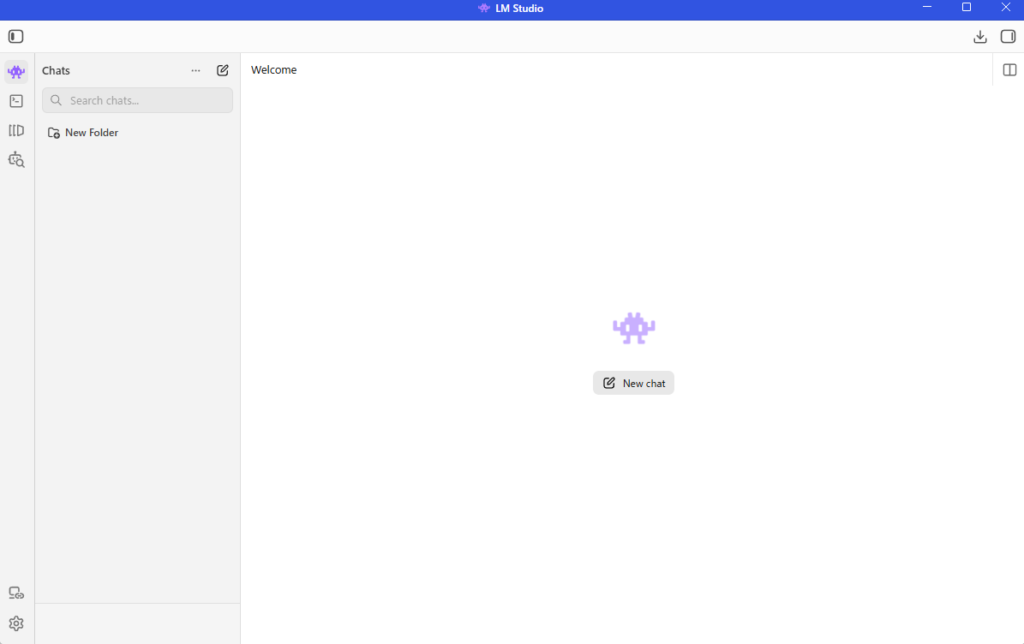This screenshot has width=1024, height=644.
Task: Open the Downloads icon in top bar
Action: point(980,37)
